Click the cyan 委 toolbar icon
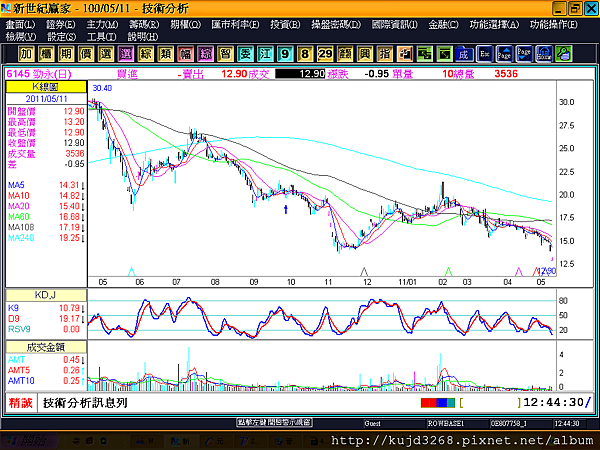This screenshot has width=600, height=450. click(x=245, y=54)
